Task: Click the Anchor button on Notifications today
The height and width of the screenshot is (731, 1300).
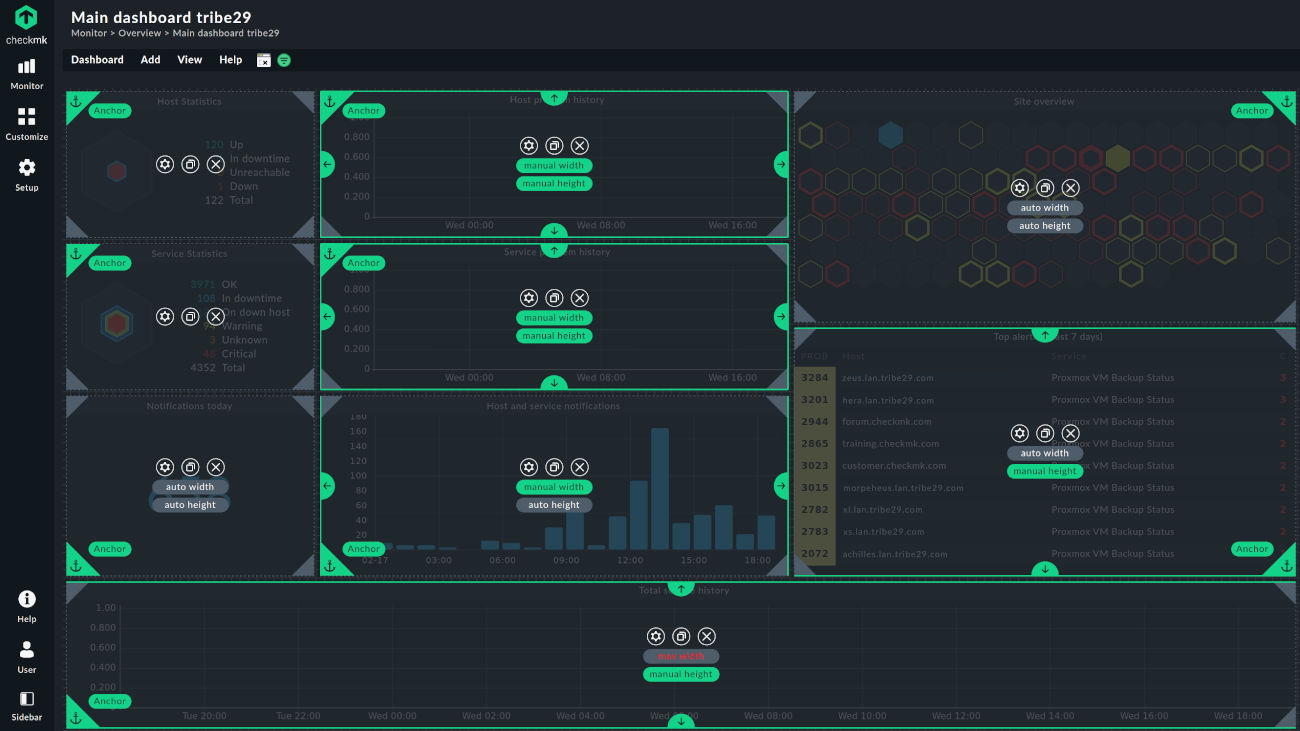Action: (x=110, y=549)
